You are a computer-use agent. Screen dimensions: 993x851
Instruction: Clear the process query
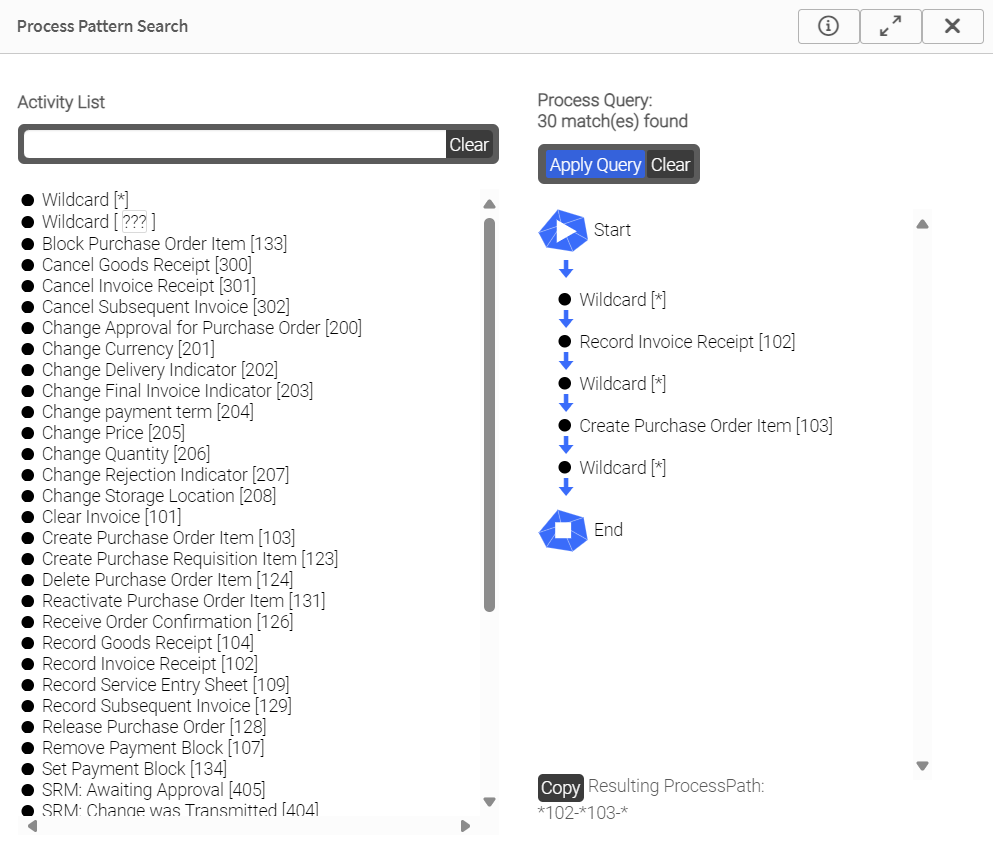(670, 165)
